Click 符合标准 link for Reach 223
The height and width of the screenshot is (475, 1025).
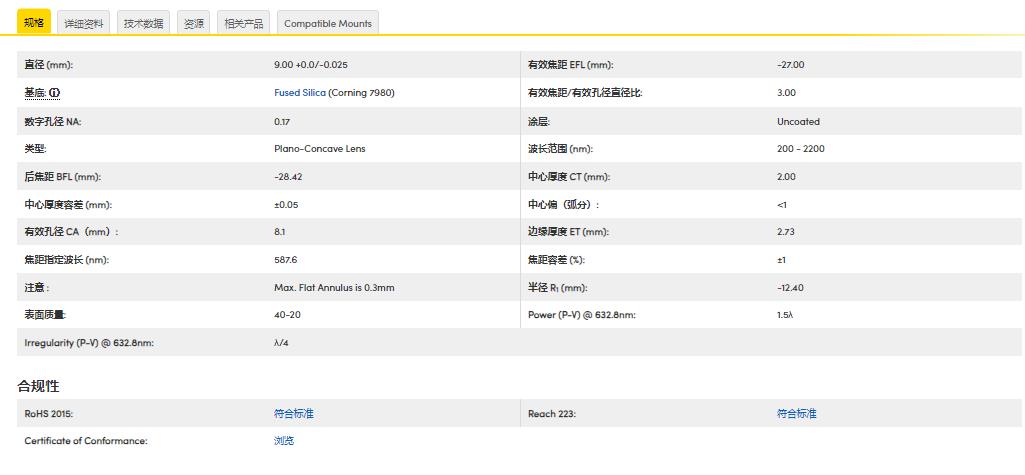(796, 413)
